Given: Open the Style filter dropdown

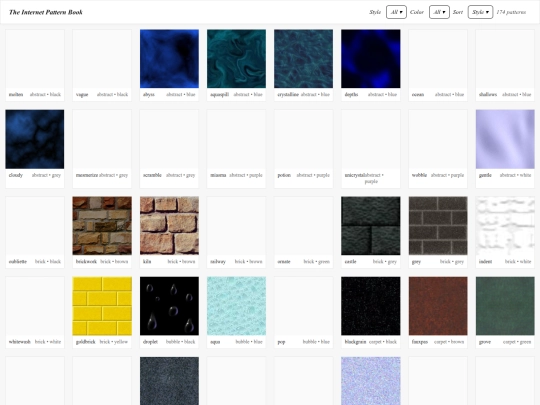Looking at the screenshot, I should click(x=396, y=12).
